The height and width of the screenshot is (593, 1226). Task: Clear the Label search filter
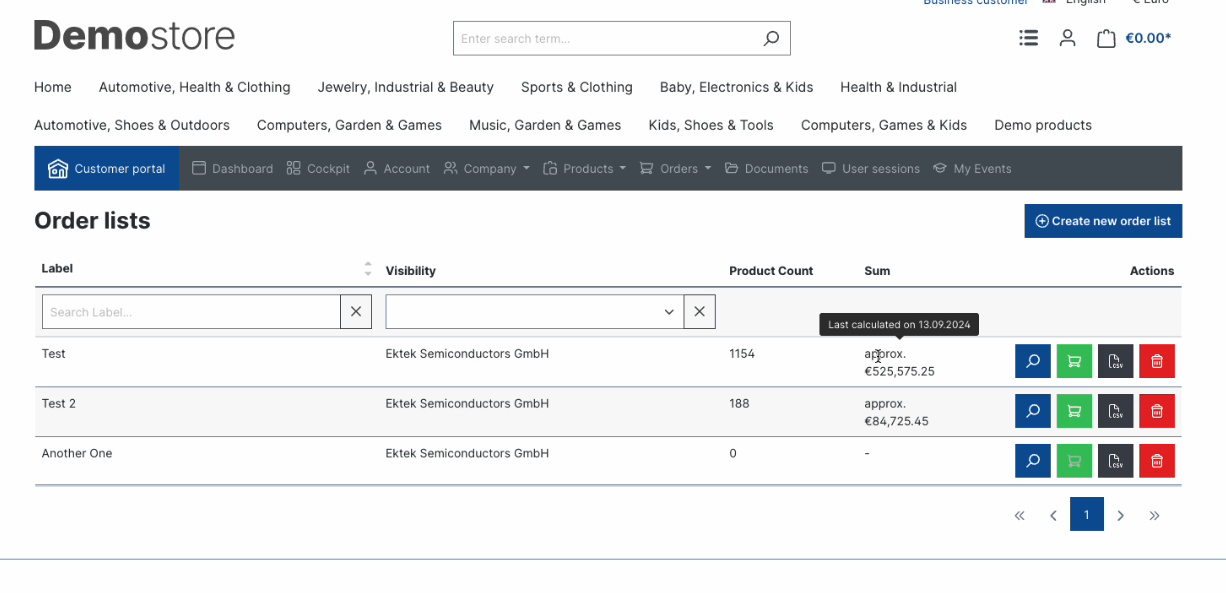coord(356,312)
